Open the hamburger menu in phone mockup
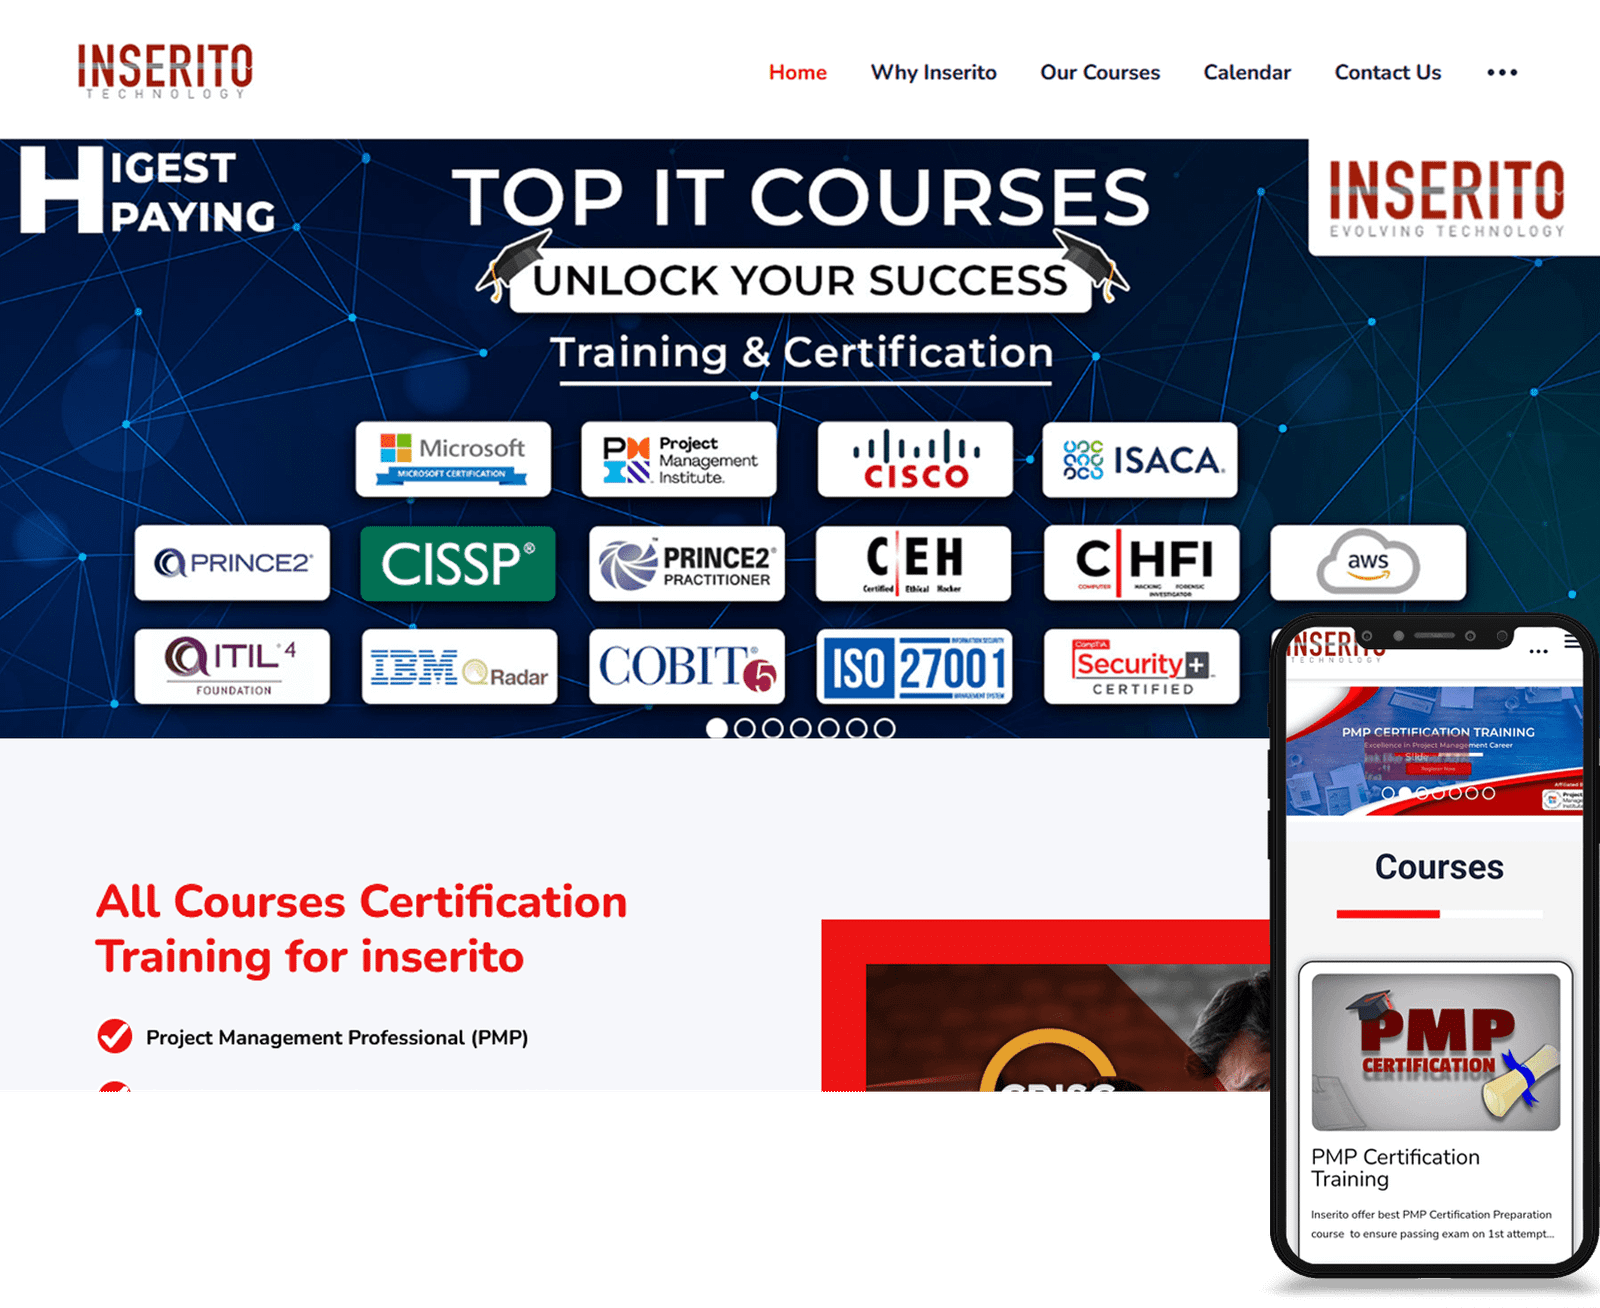Image resolution: width=1600 pixels, height=1308 pixels. pyautogui.click(x=1572, y=642)
